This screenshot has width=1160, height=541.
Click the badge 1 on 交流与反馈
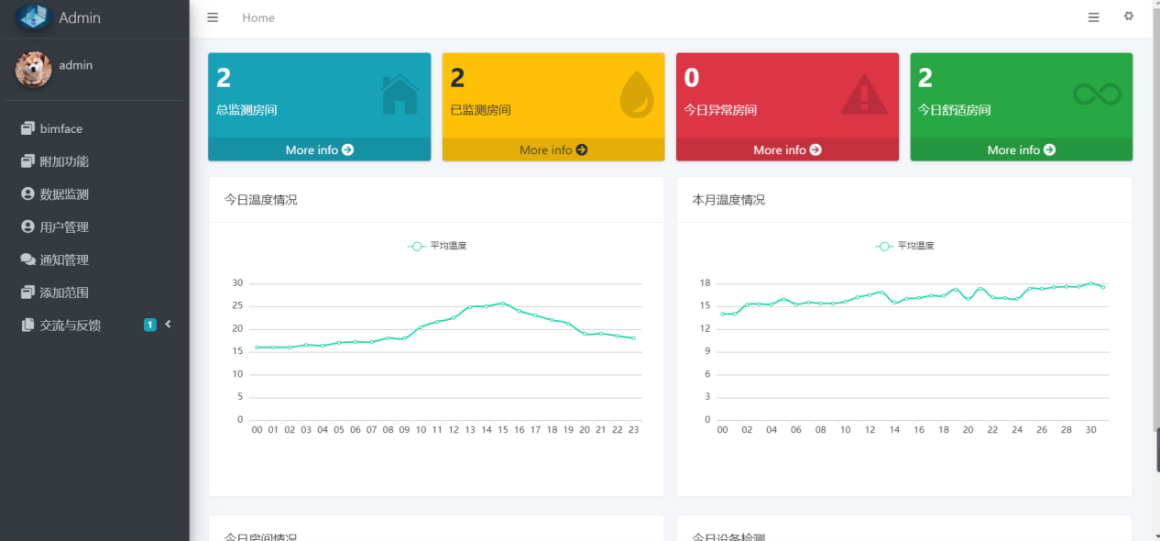click(149, 324)
